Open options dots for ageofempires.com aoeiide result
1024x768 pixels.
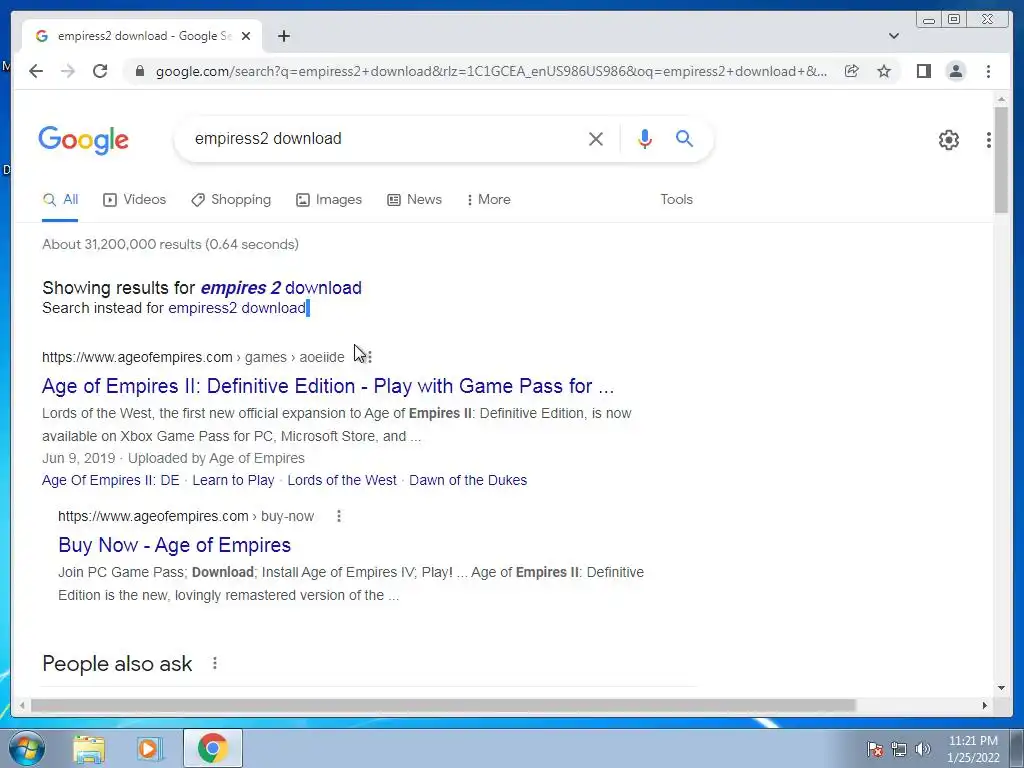point(370,357)
